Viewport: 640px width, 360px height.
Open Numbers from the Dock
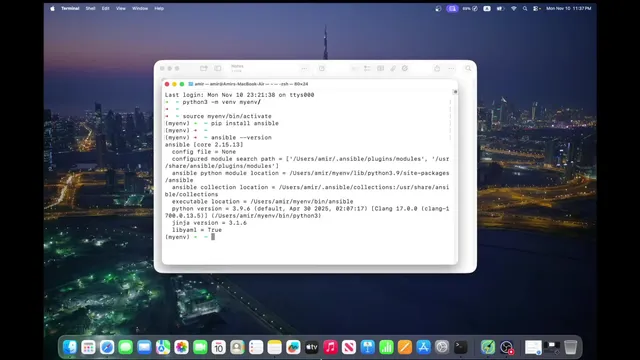(x=386, y=347)
